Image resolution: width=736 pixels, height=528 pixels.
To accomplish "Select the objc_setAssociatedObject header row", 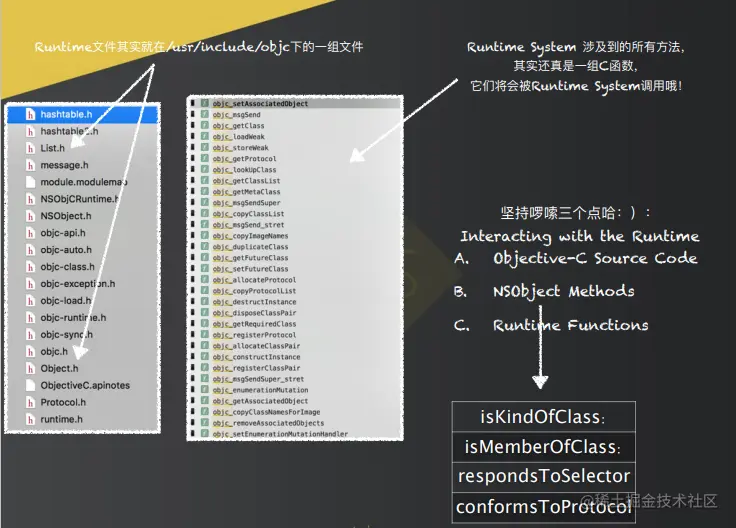I will point(295,103).
